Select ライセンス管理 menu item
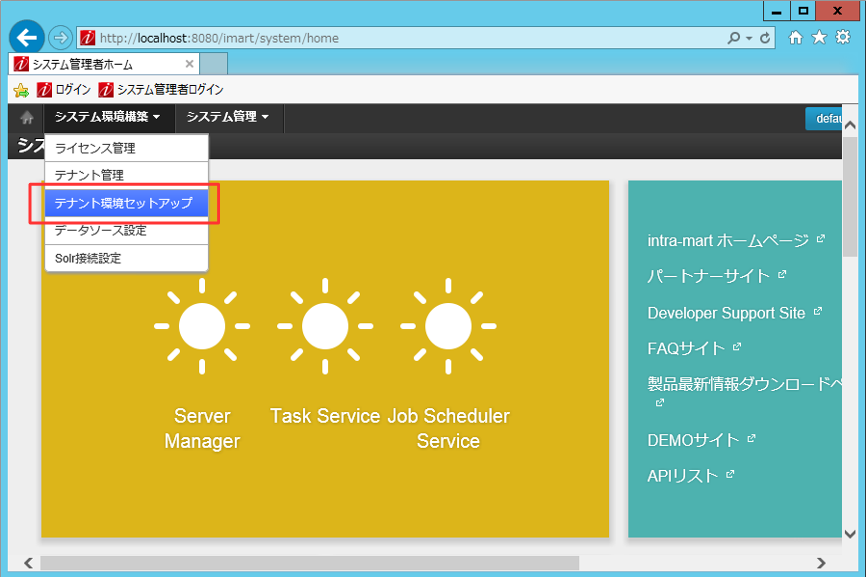 coord(126,148)
